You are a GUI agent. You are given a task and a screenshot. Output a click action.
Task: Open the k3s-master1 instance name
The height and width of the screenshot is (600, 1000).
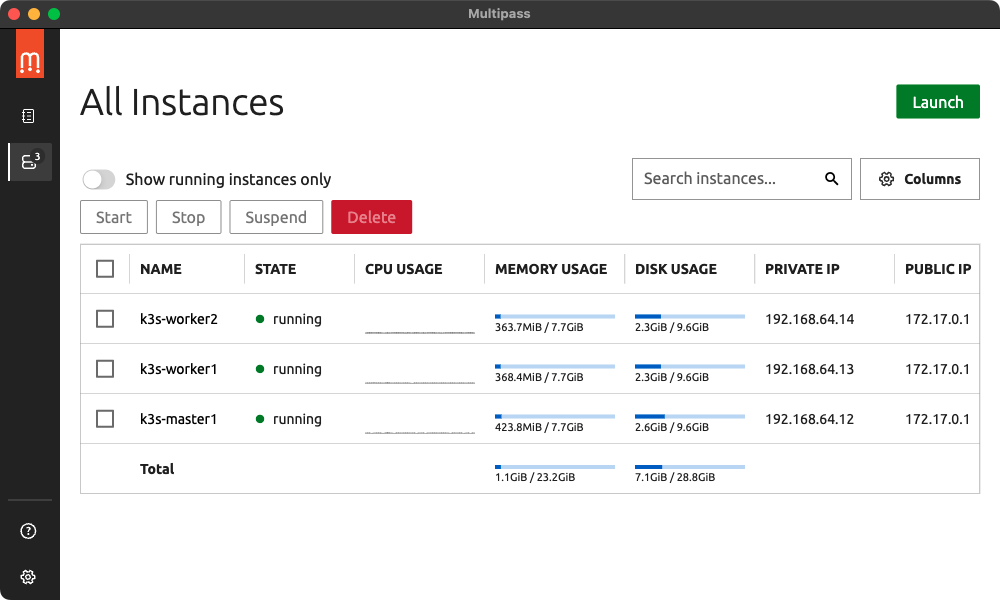point(179,419)
